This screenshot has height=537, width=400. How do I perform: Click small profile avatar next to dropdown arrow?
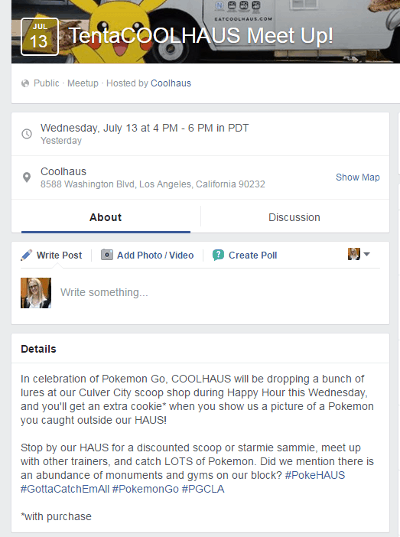(354, 254)
